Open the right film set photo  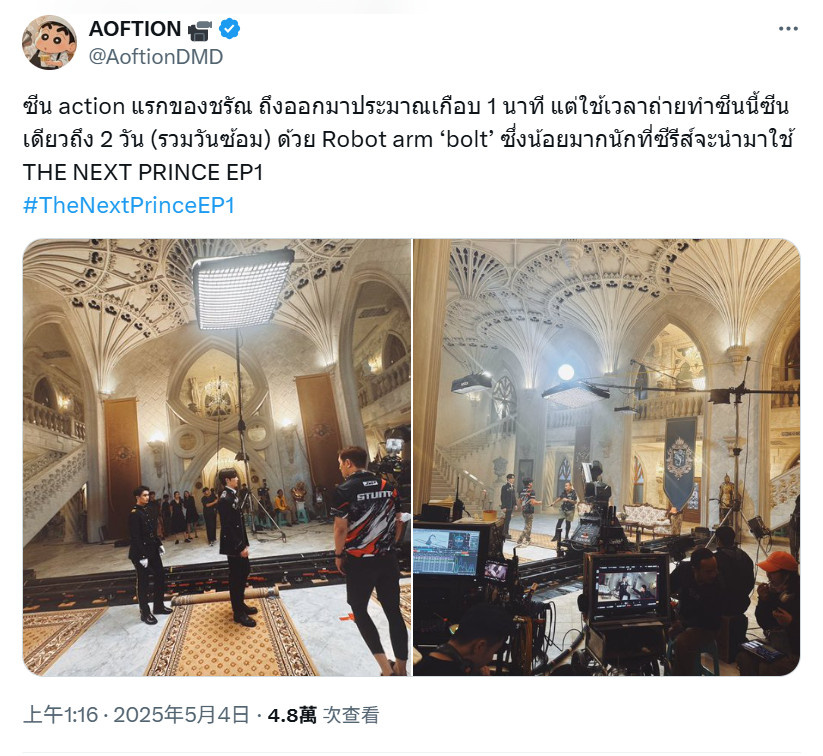point(607,457)
